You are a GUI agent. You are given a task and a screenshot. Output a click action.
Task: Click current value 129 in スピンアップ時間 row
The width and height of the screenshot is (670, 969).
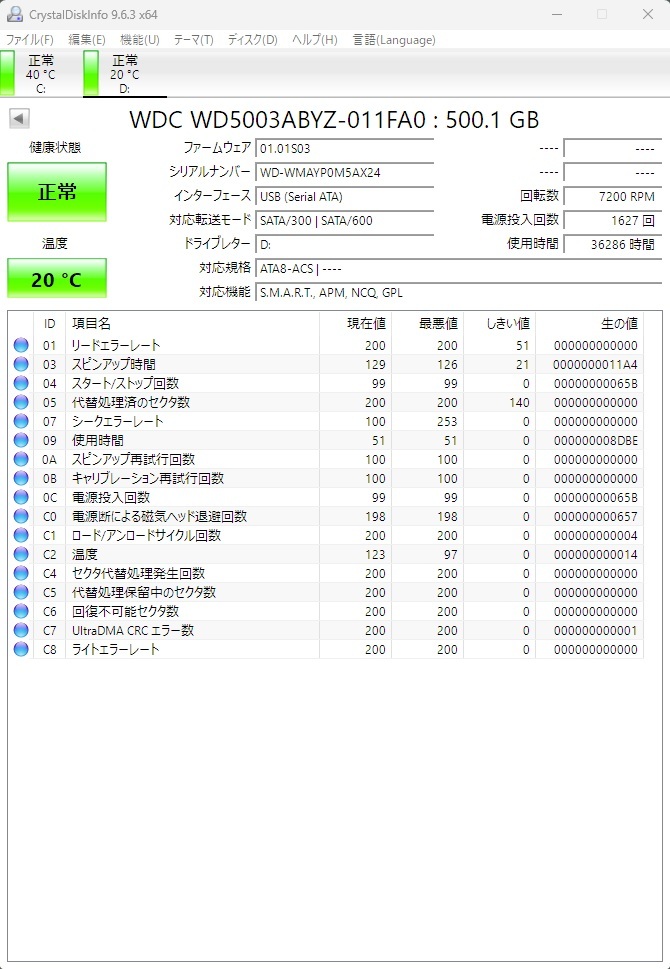click(x=375, y=365)
